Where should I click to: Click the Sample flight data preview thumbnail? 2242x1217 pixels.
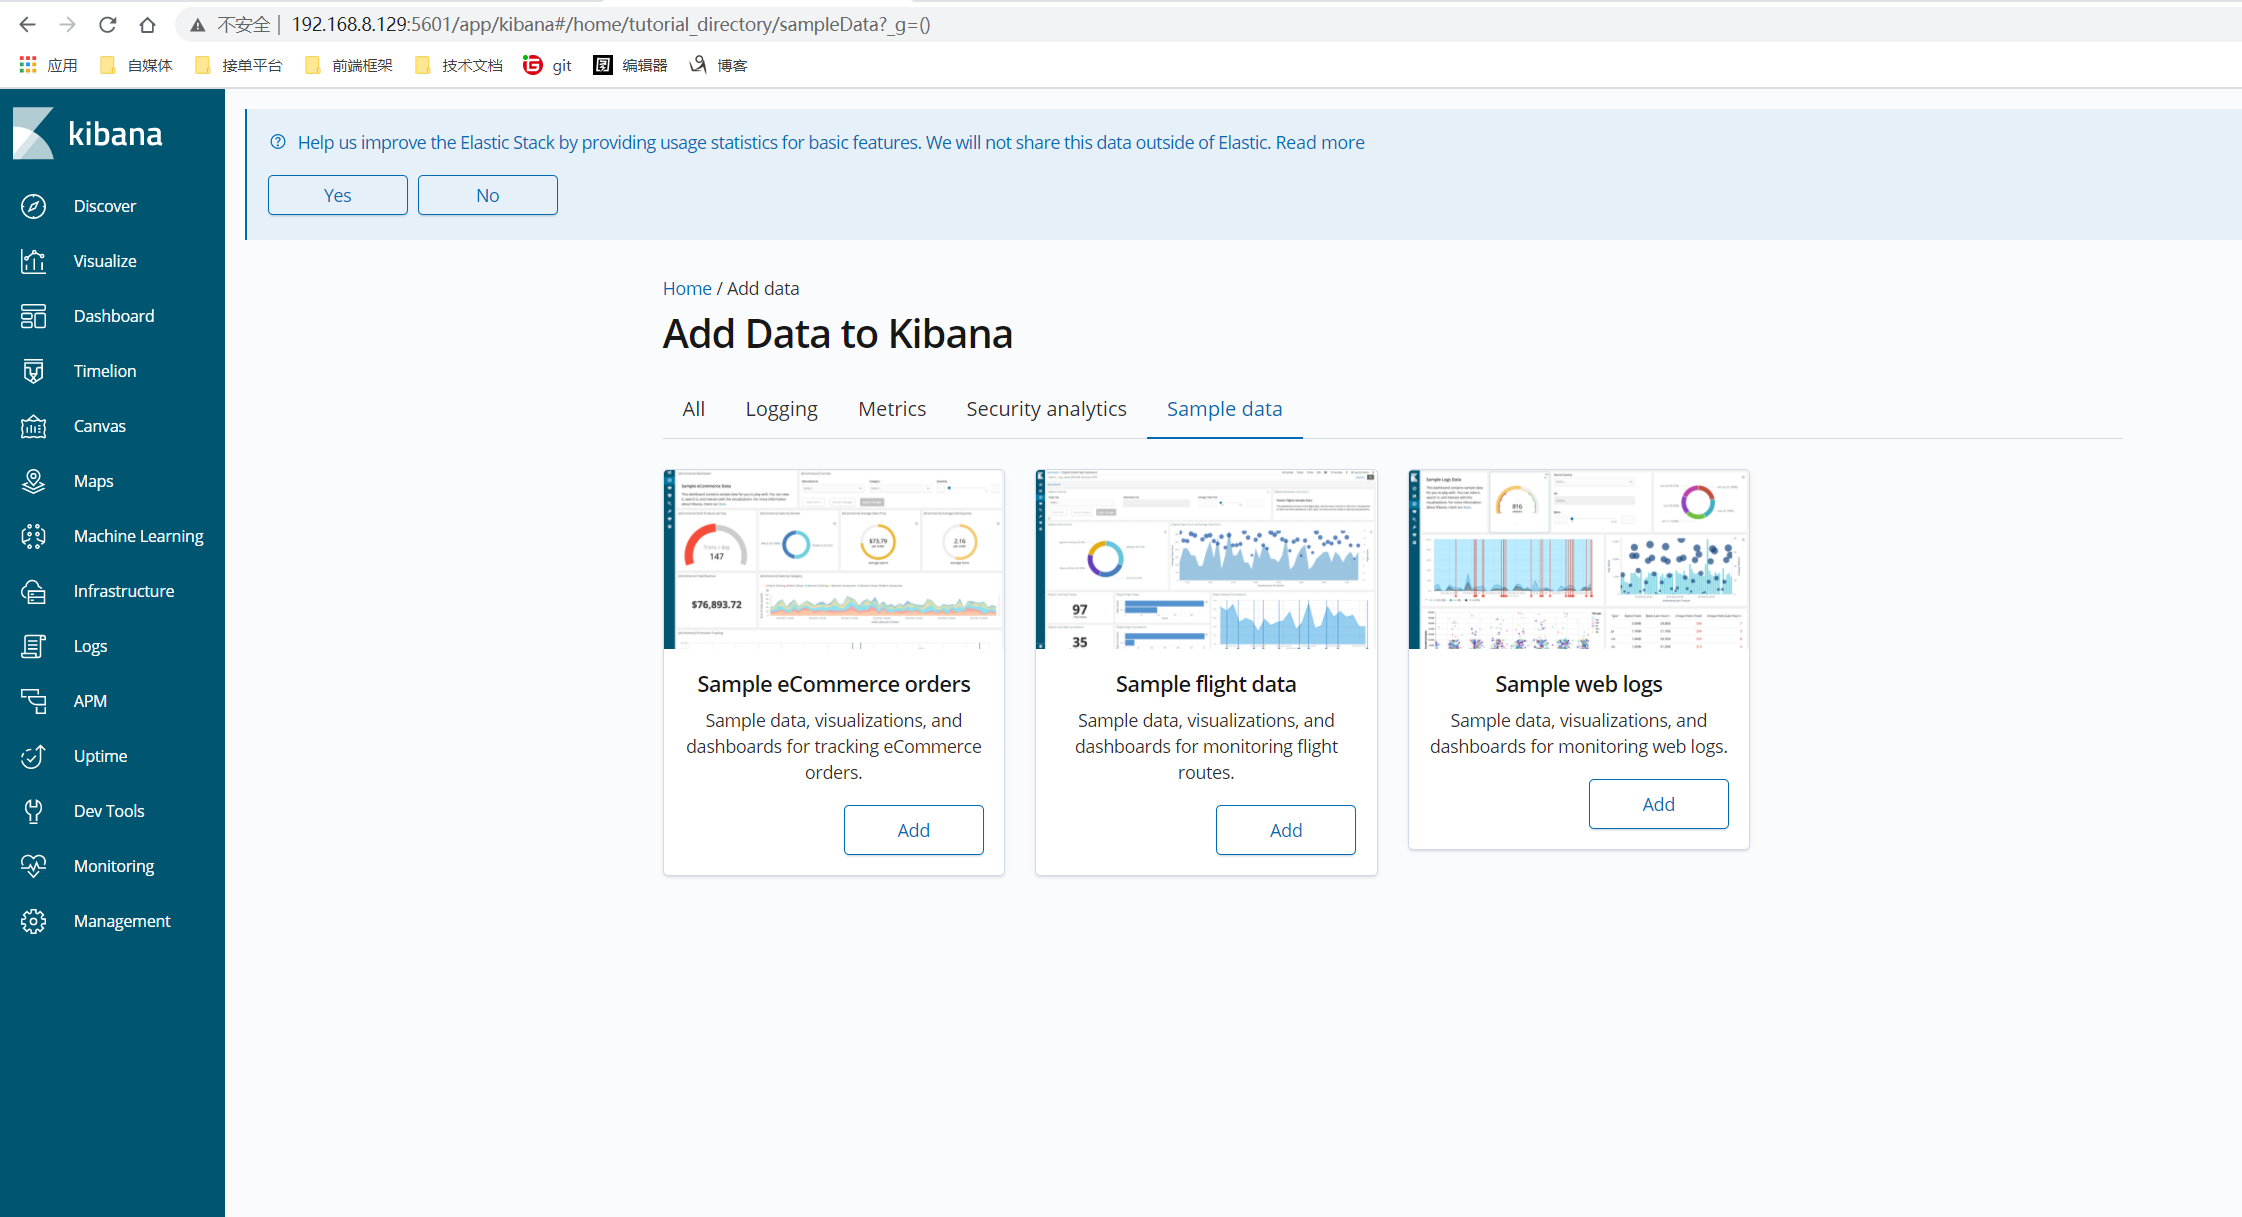[1206, 559]
